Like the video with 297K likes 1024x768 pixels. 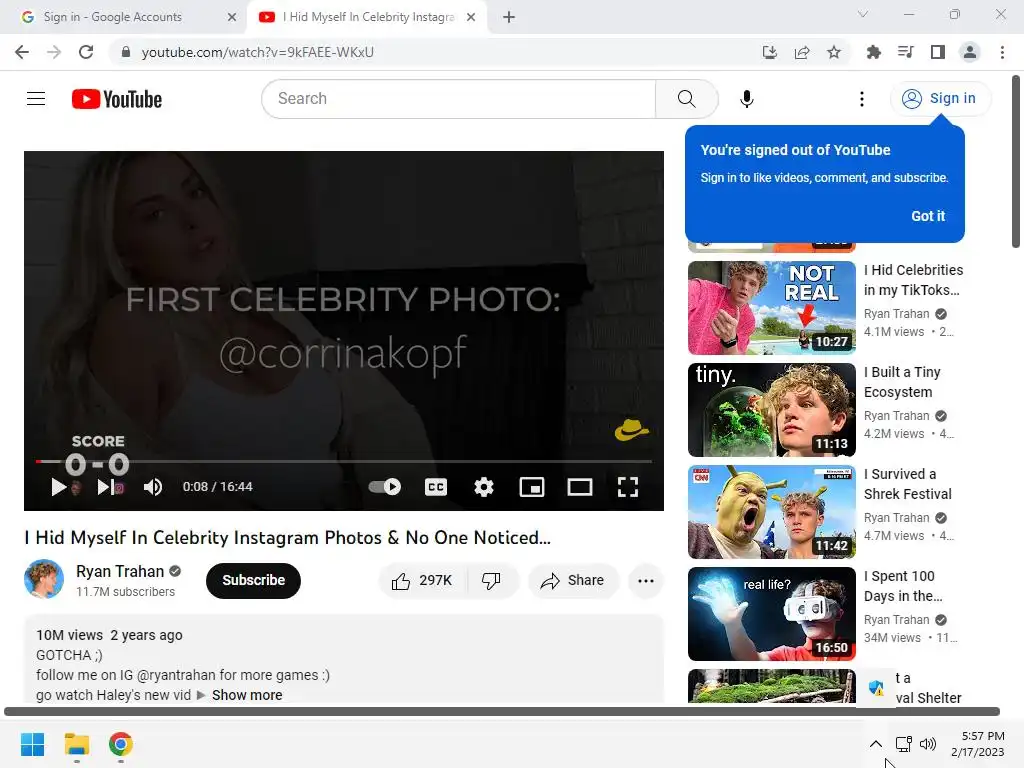(422, 581)
